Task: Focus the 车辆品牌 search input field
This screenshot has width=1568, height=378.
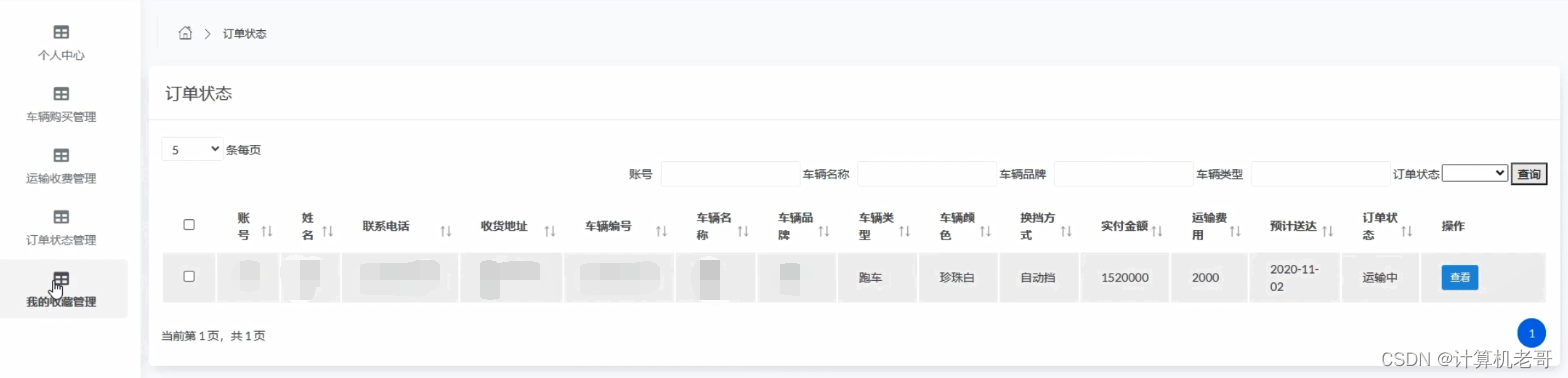Action: pos(1123,174)
